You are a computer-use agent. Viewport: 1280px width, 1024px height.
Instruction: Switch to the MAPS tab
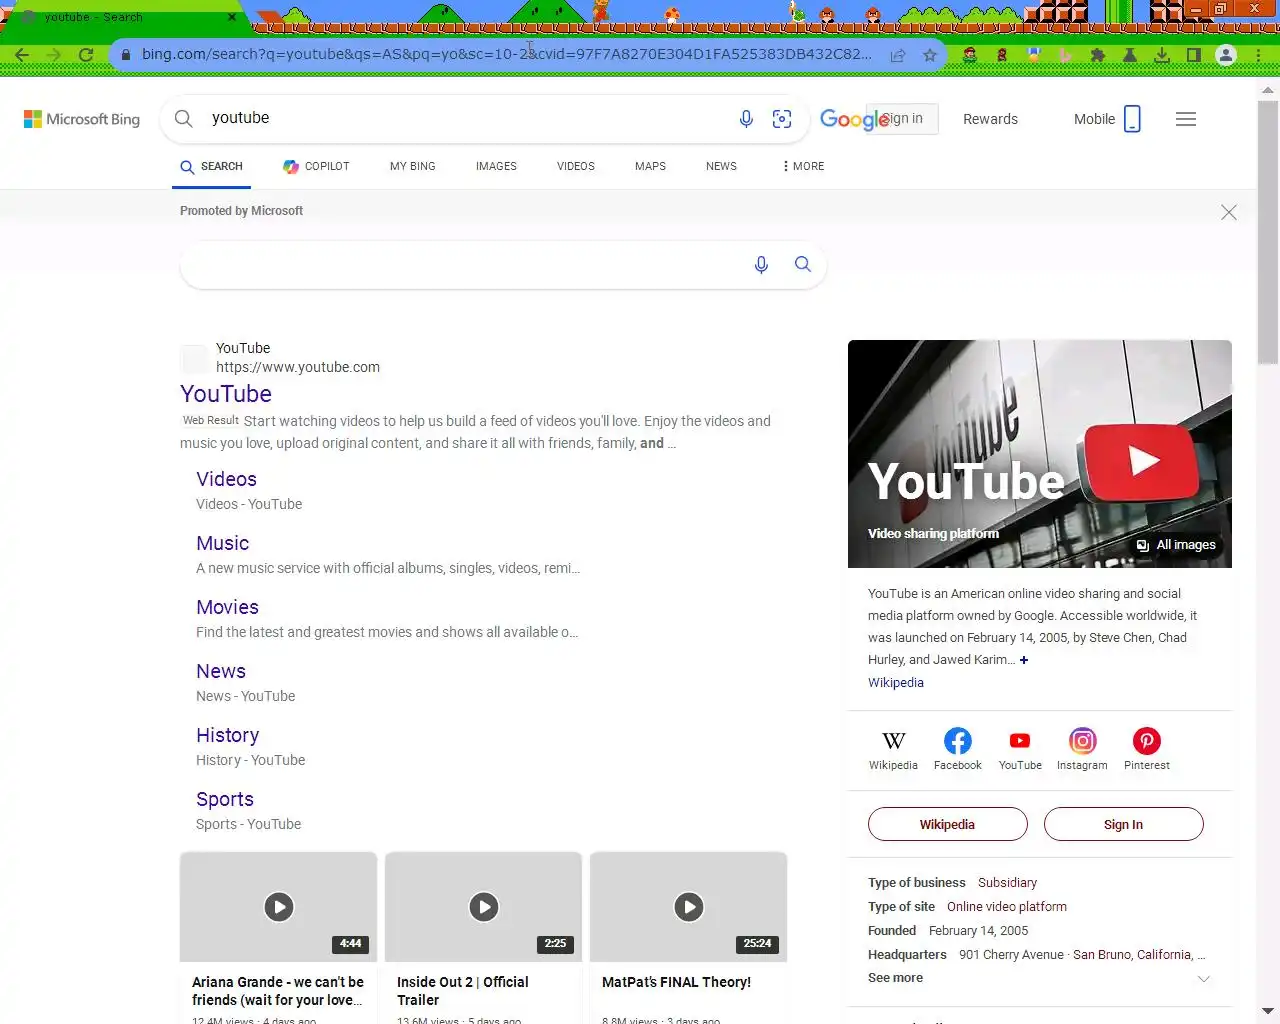[650, 166]
